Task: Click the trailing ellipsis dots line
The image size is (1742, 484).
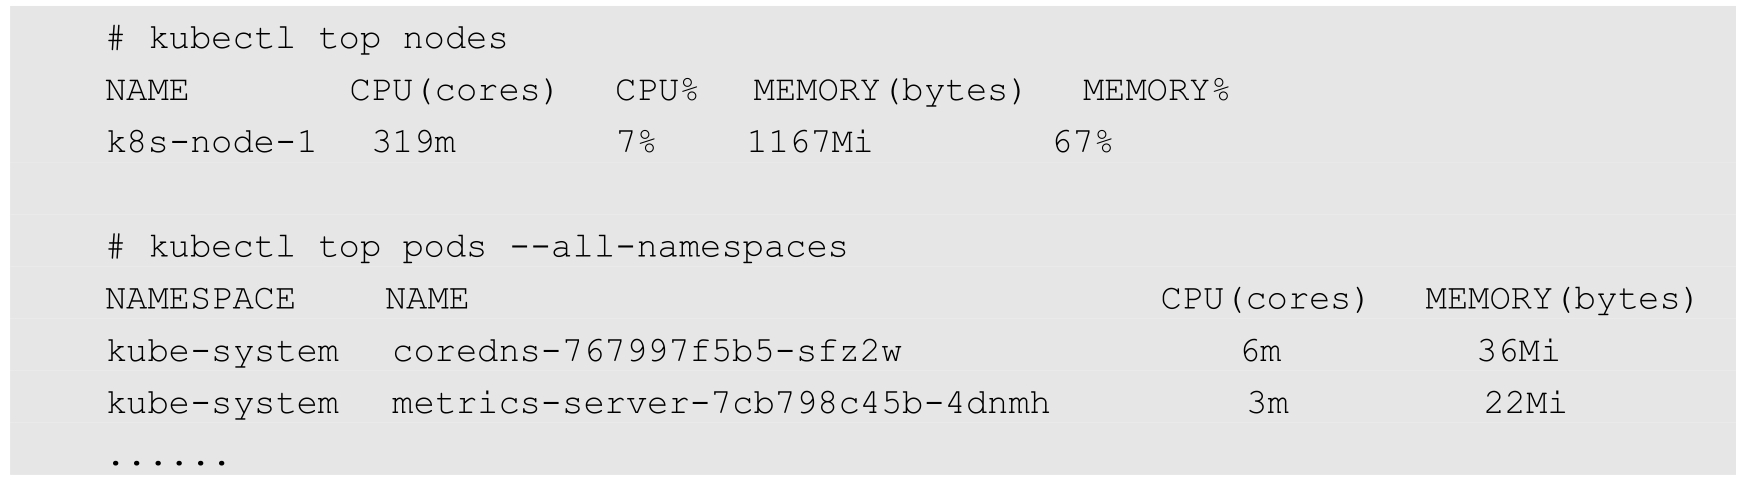Action: tap(169, 461)
